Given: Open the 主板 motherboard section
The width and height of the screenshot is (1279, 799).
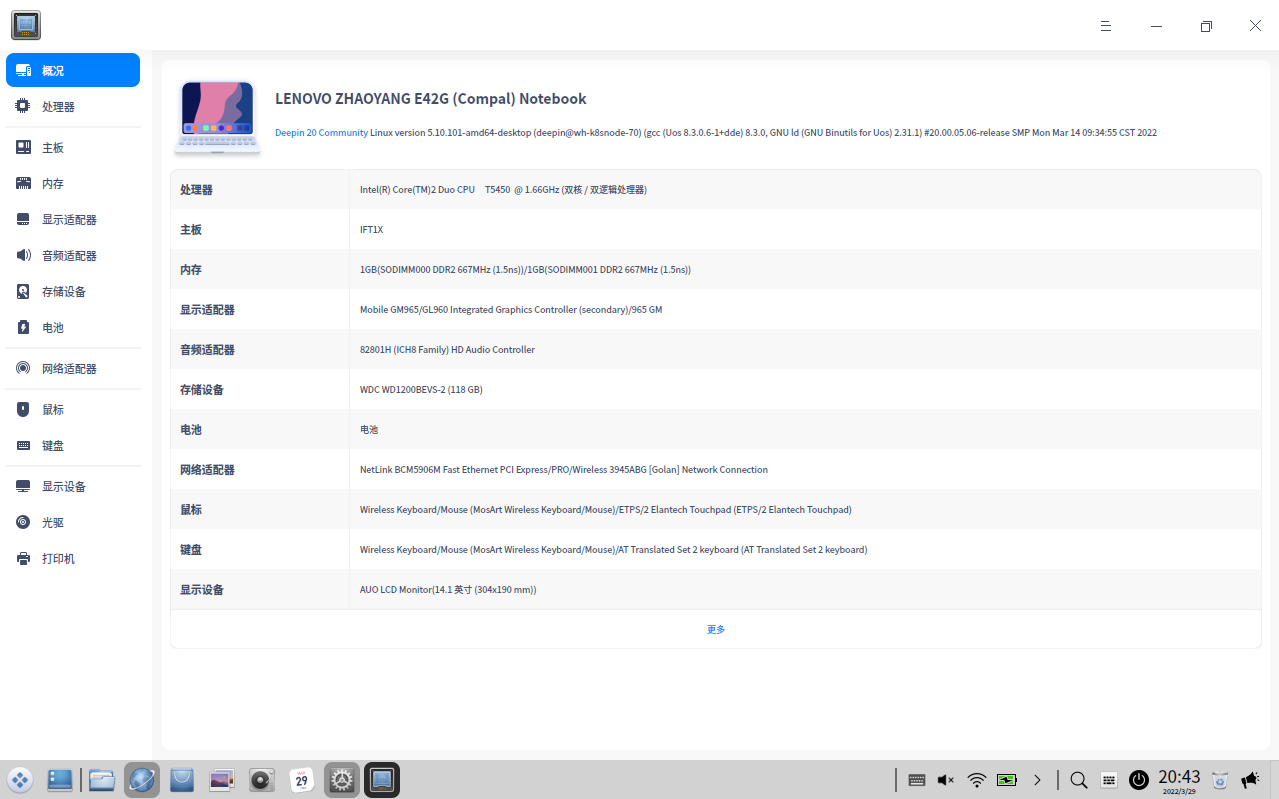Looking at the screenshot, I should click(x=73, y=147).
